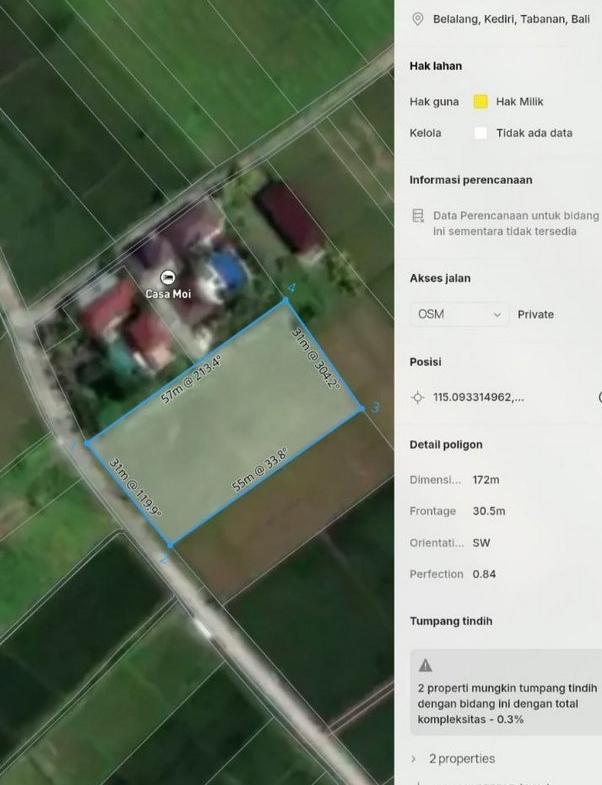Image resolution: width=602 pixels, height=785 pixels.
Task: Select polygon vertex 3 on the map
Action: (x=362, y=407)
